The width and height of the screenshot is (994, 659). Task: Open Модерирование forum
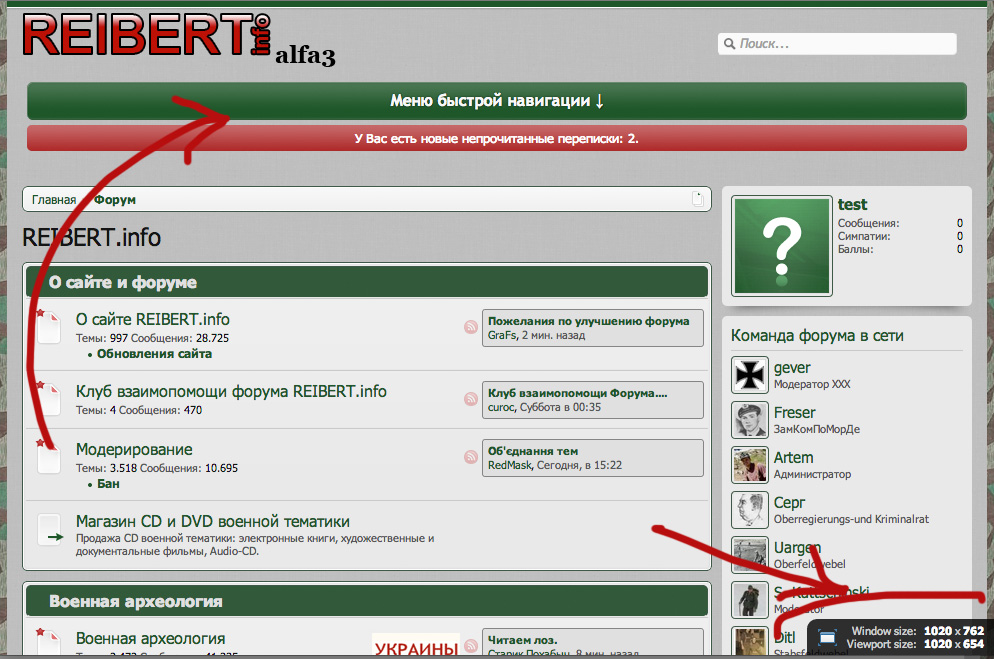pyautogui.click(x=134, y=449)
